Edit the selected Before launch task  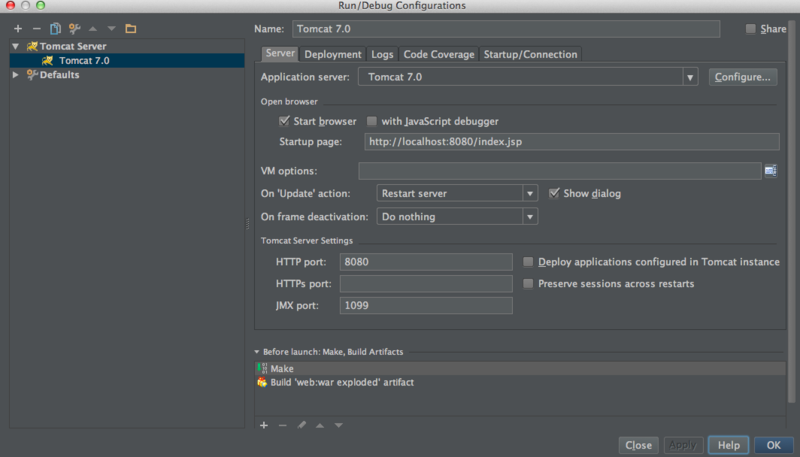pyautogui.click(x=302, y=425)
